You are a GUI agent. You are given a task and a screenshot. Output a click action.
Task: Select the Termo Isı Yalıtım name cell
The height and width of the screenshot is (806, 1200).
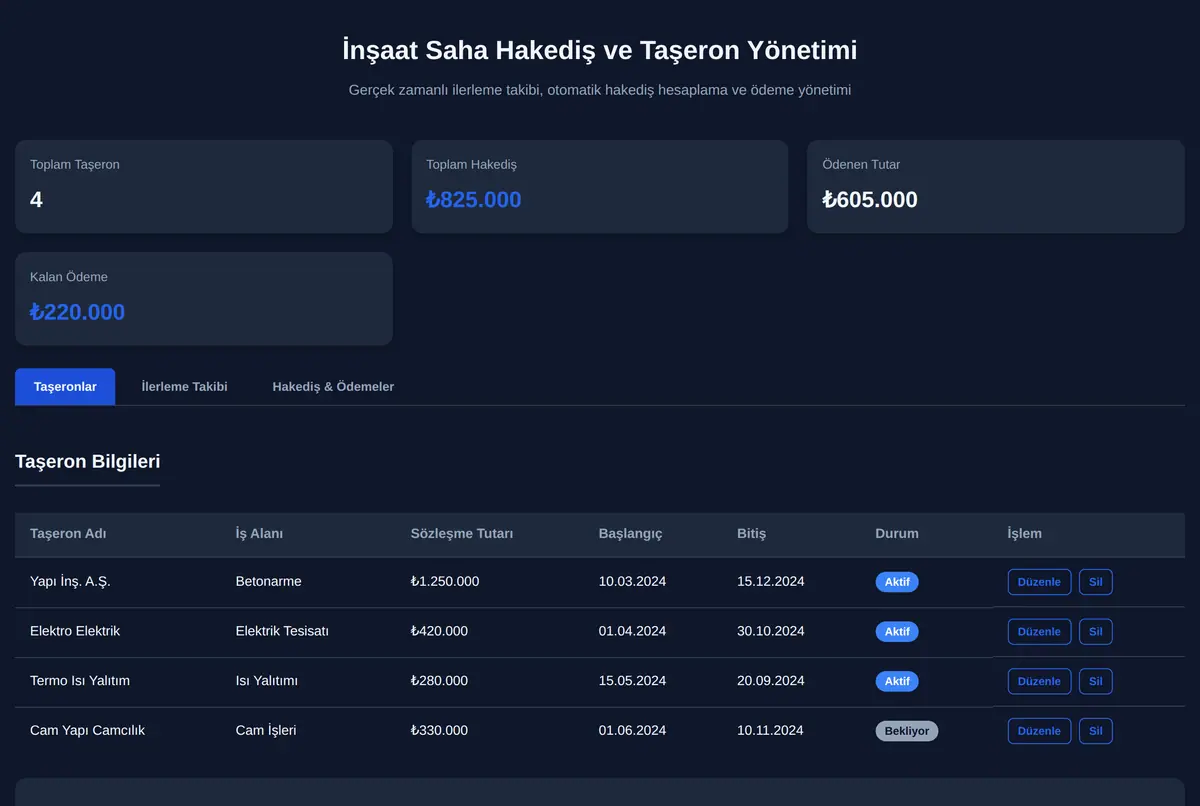[80, 681]
